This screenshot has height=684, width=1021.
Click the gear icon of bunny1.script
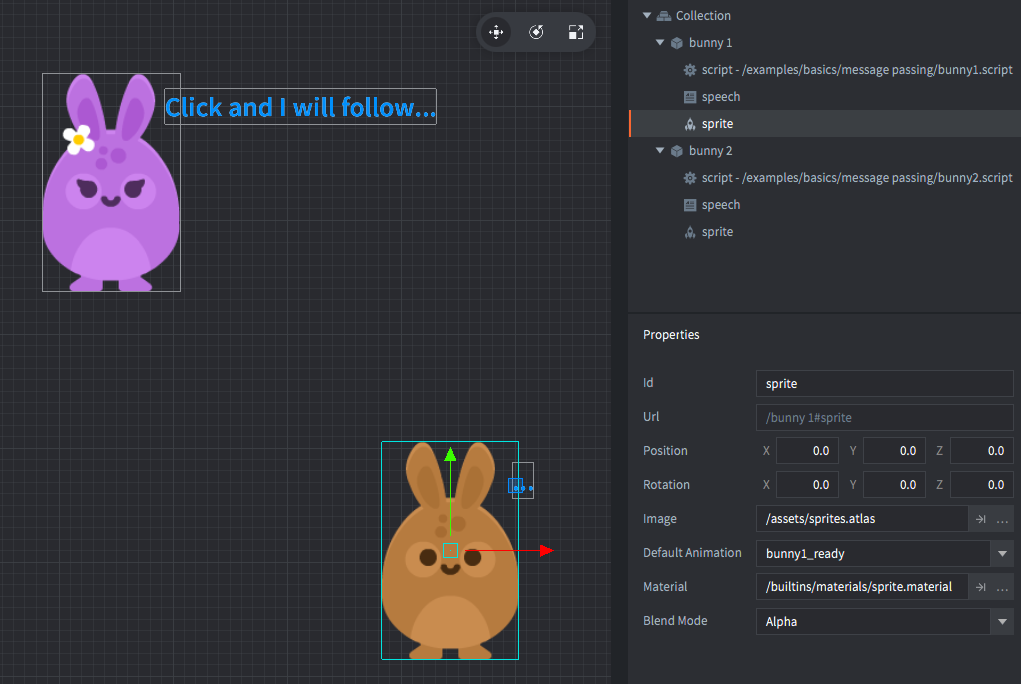point(690,70)
